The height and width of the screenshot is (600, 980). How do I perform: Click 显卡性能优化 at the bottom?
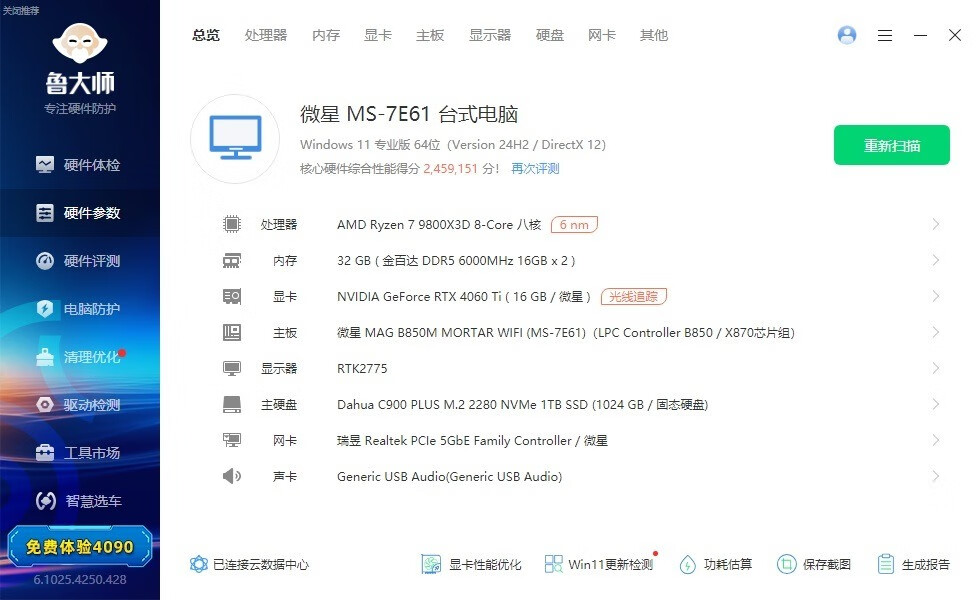coord(471,564)
